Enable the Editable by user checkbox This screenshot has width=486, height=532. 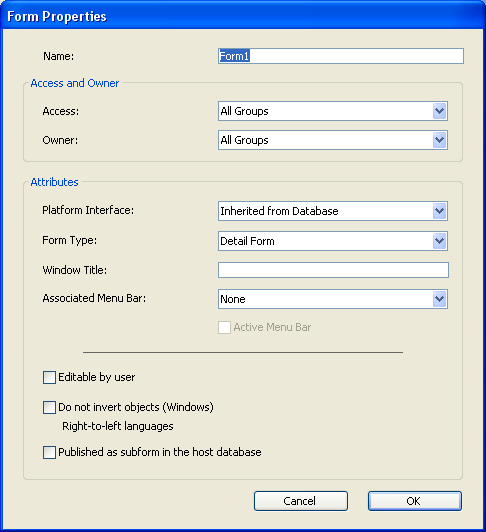[x=49, y=377]
